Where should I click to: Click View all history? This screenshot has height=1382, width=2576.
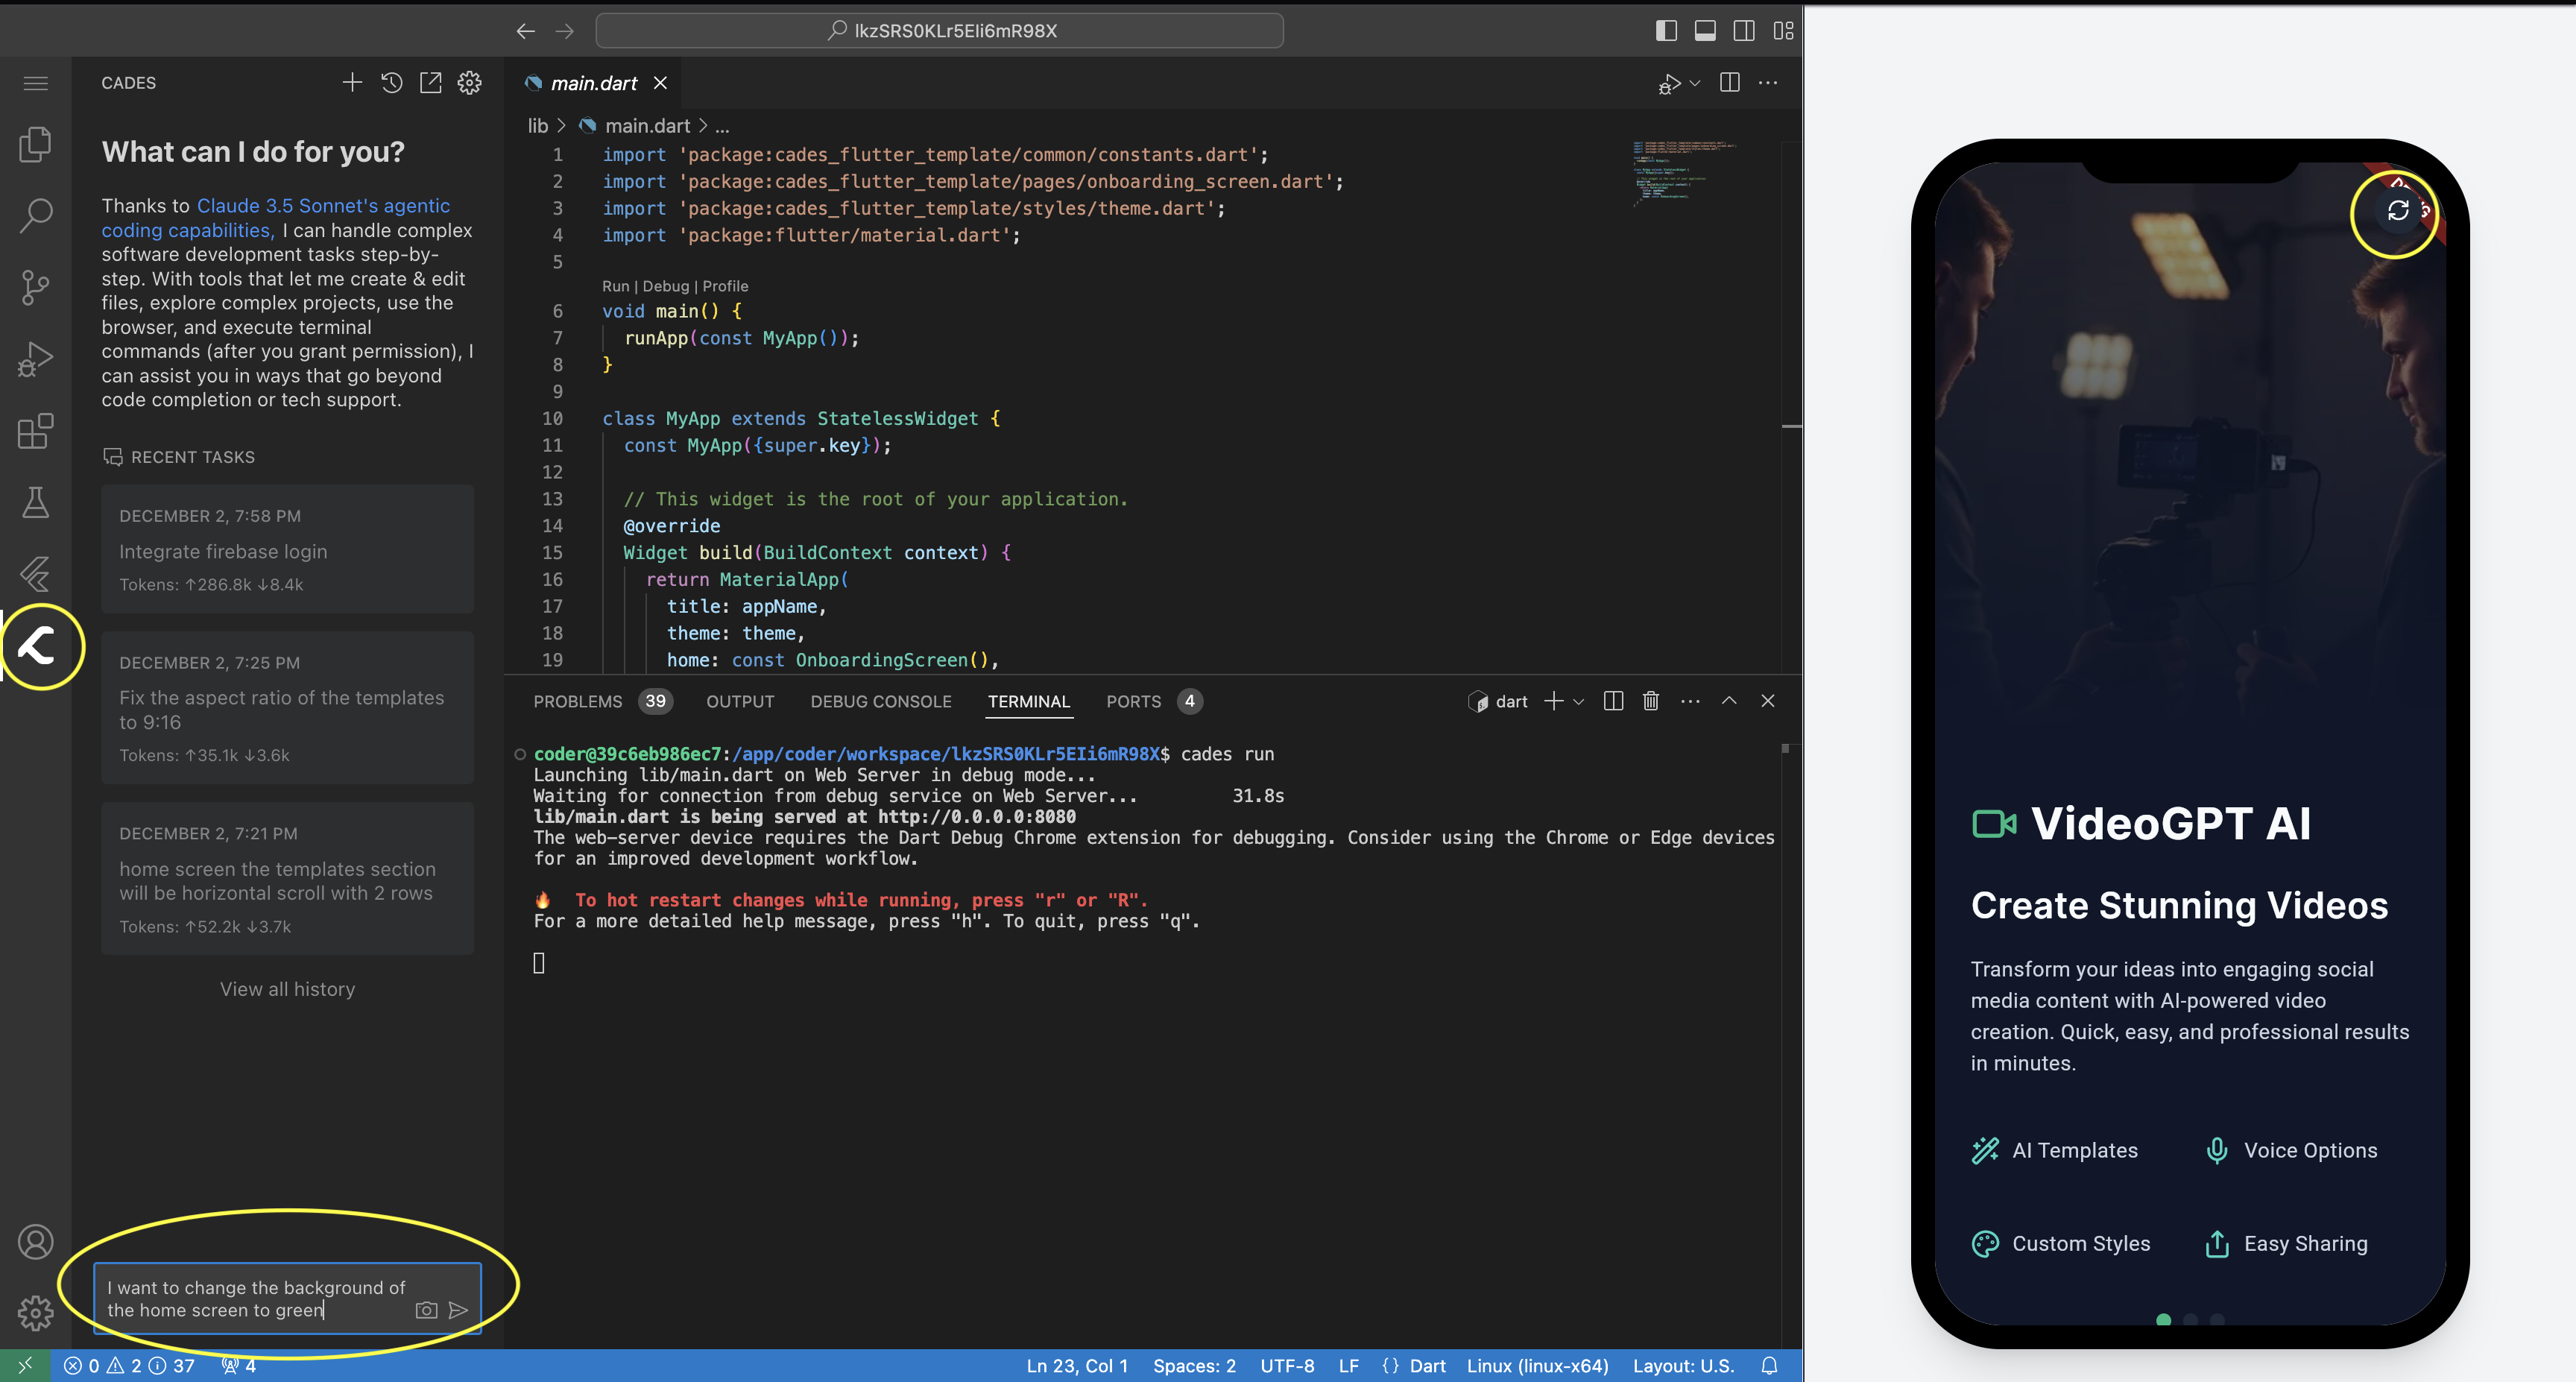click(288, 989)
